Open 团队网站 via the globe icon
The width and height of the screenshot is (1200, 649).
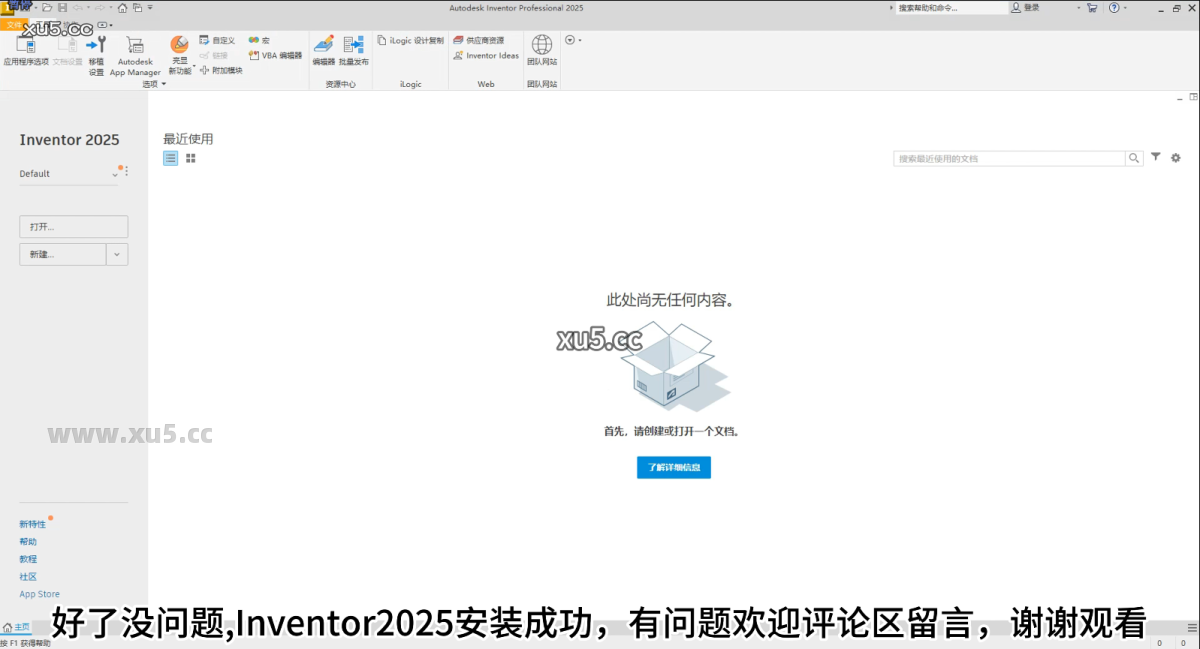[x=542, y=47]
